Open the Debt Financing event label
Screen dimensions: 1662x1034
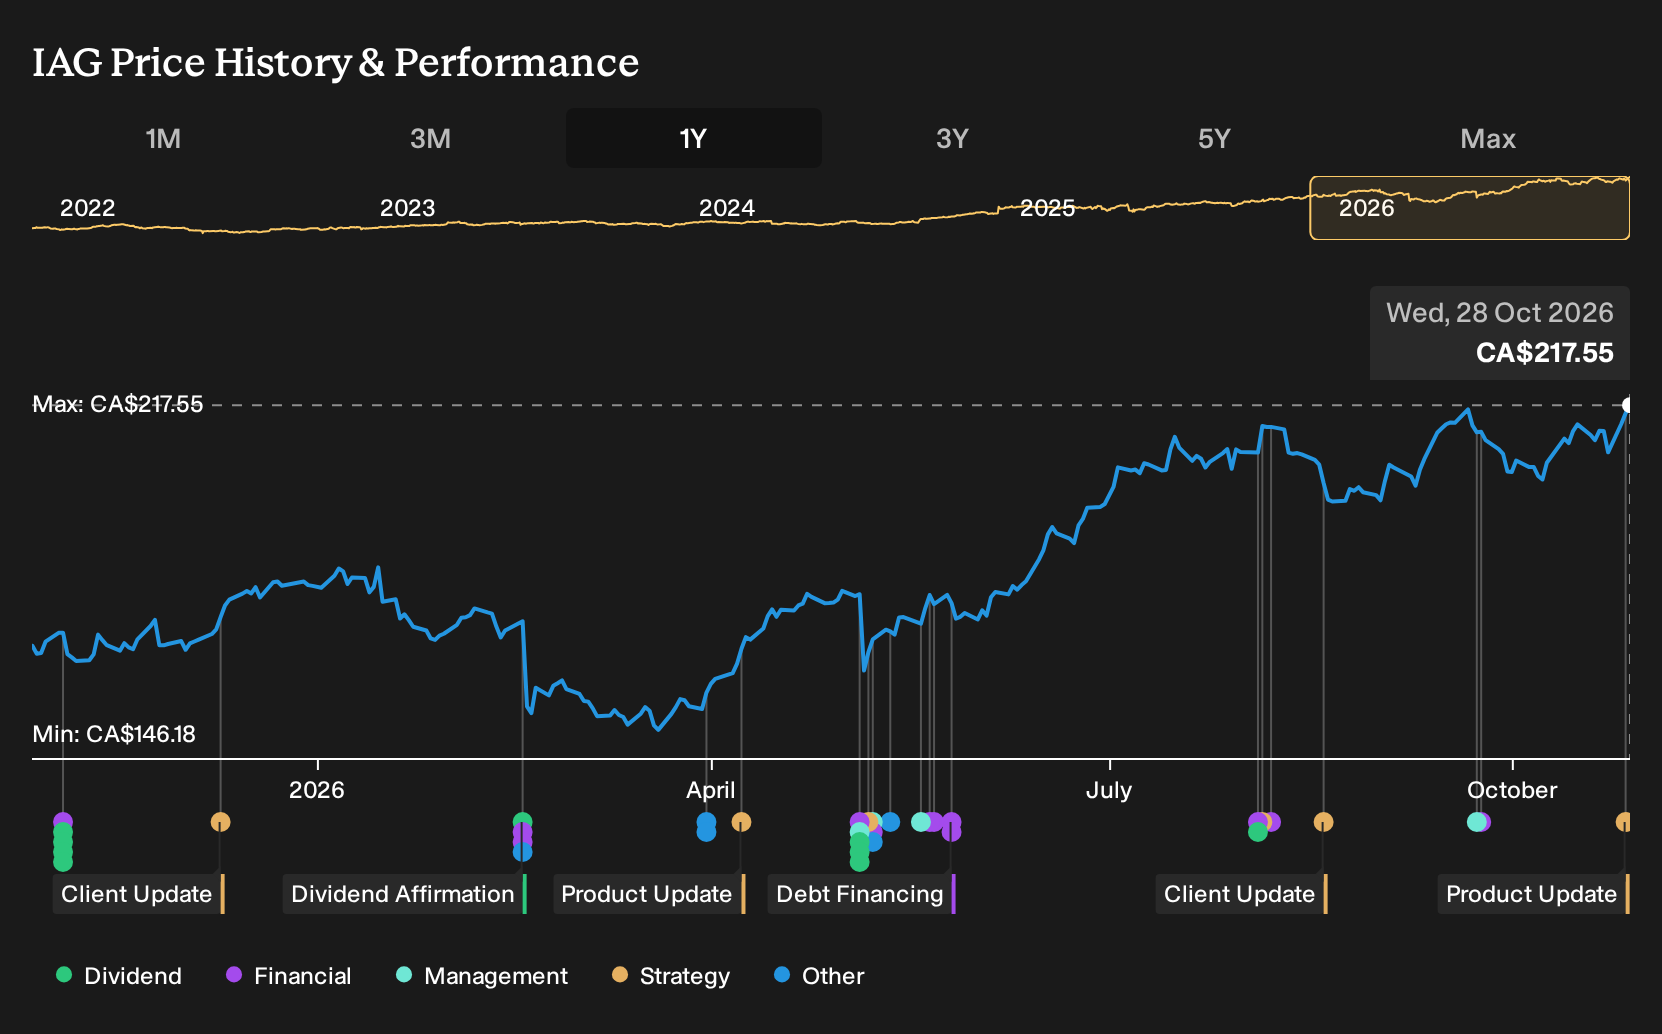point(861,894)
